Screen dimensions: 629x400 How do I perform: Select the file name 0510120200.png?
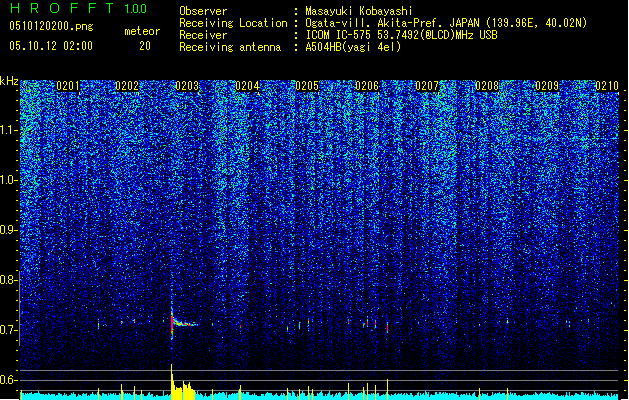tap(51, 27)
